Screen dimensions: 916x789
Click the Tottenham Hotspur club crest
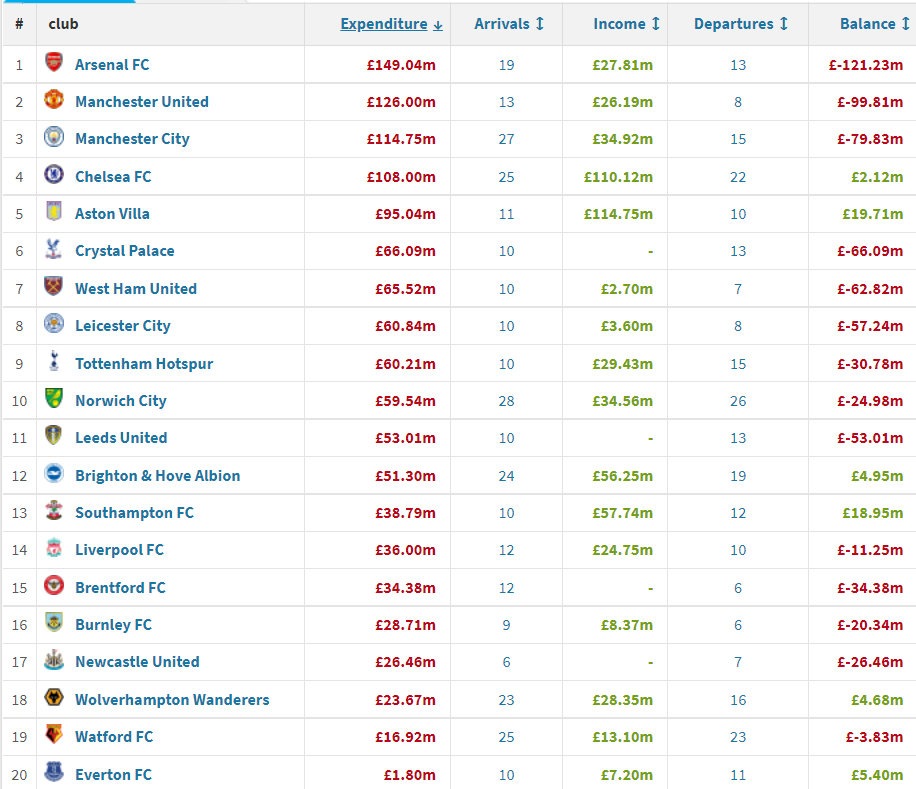(x=54, y=361)
